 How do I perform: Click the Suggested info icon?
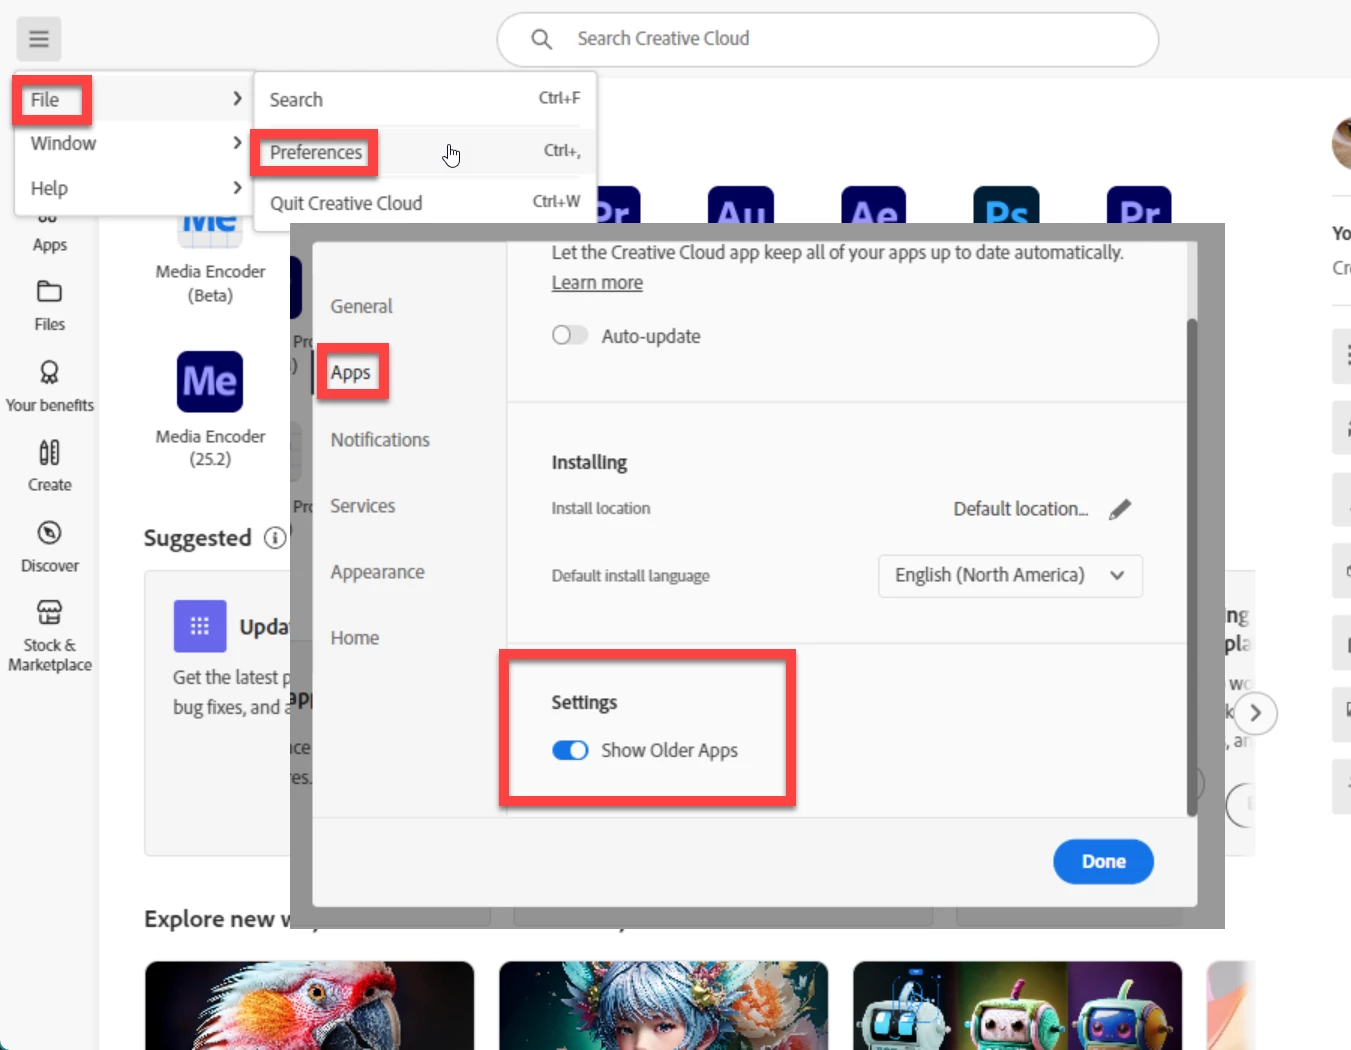tap(275, 538)
